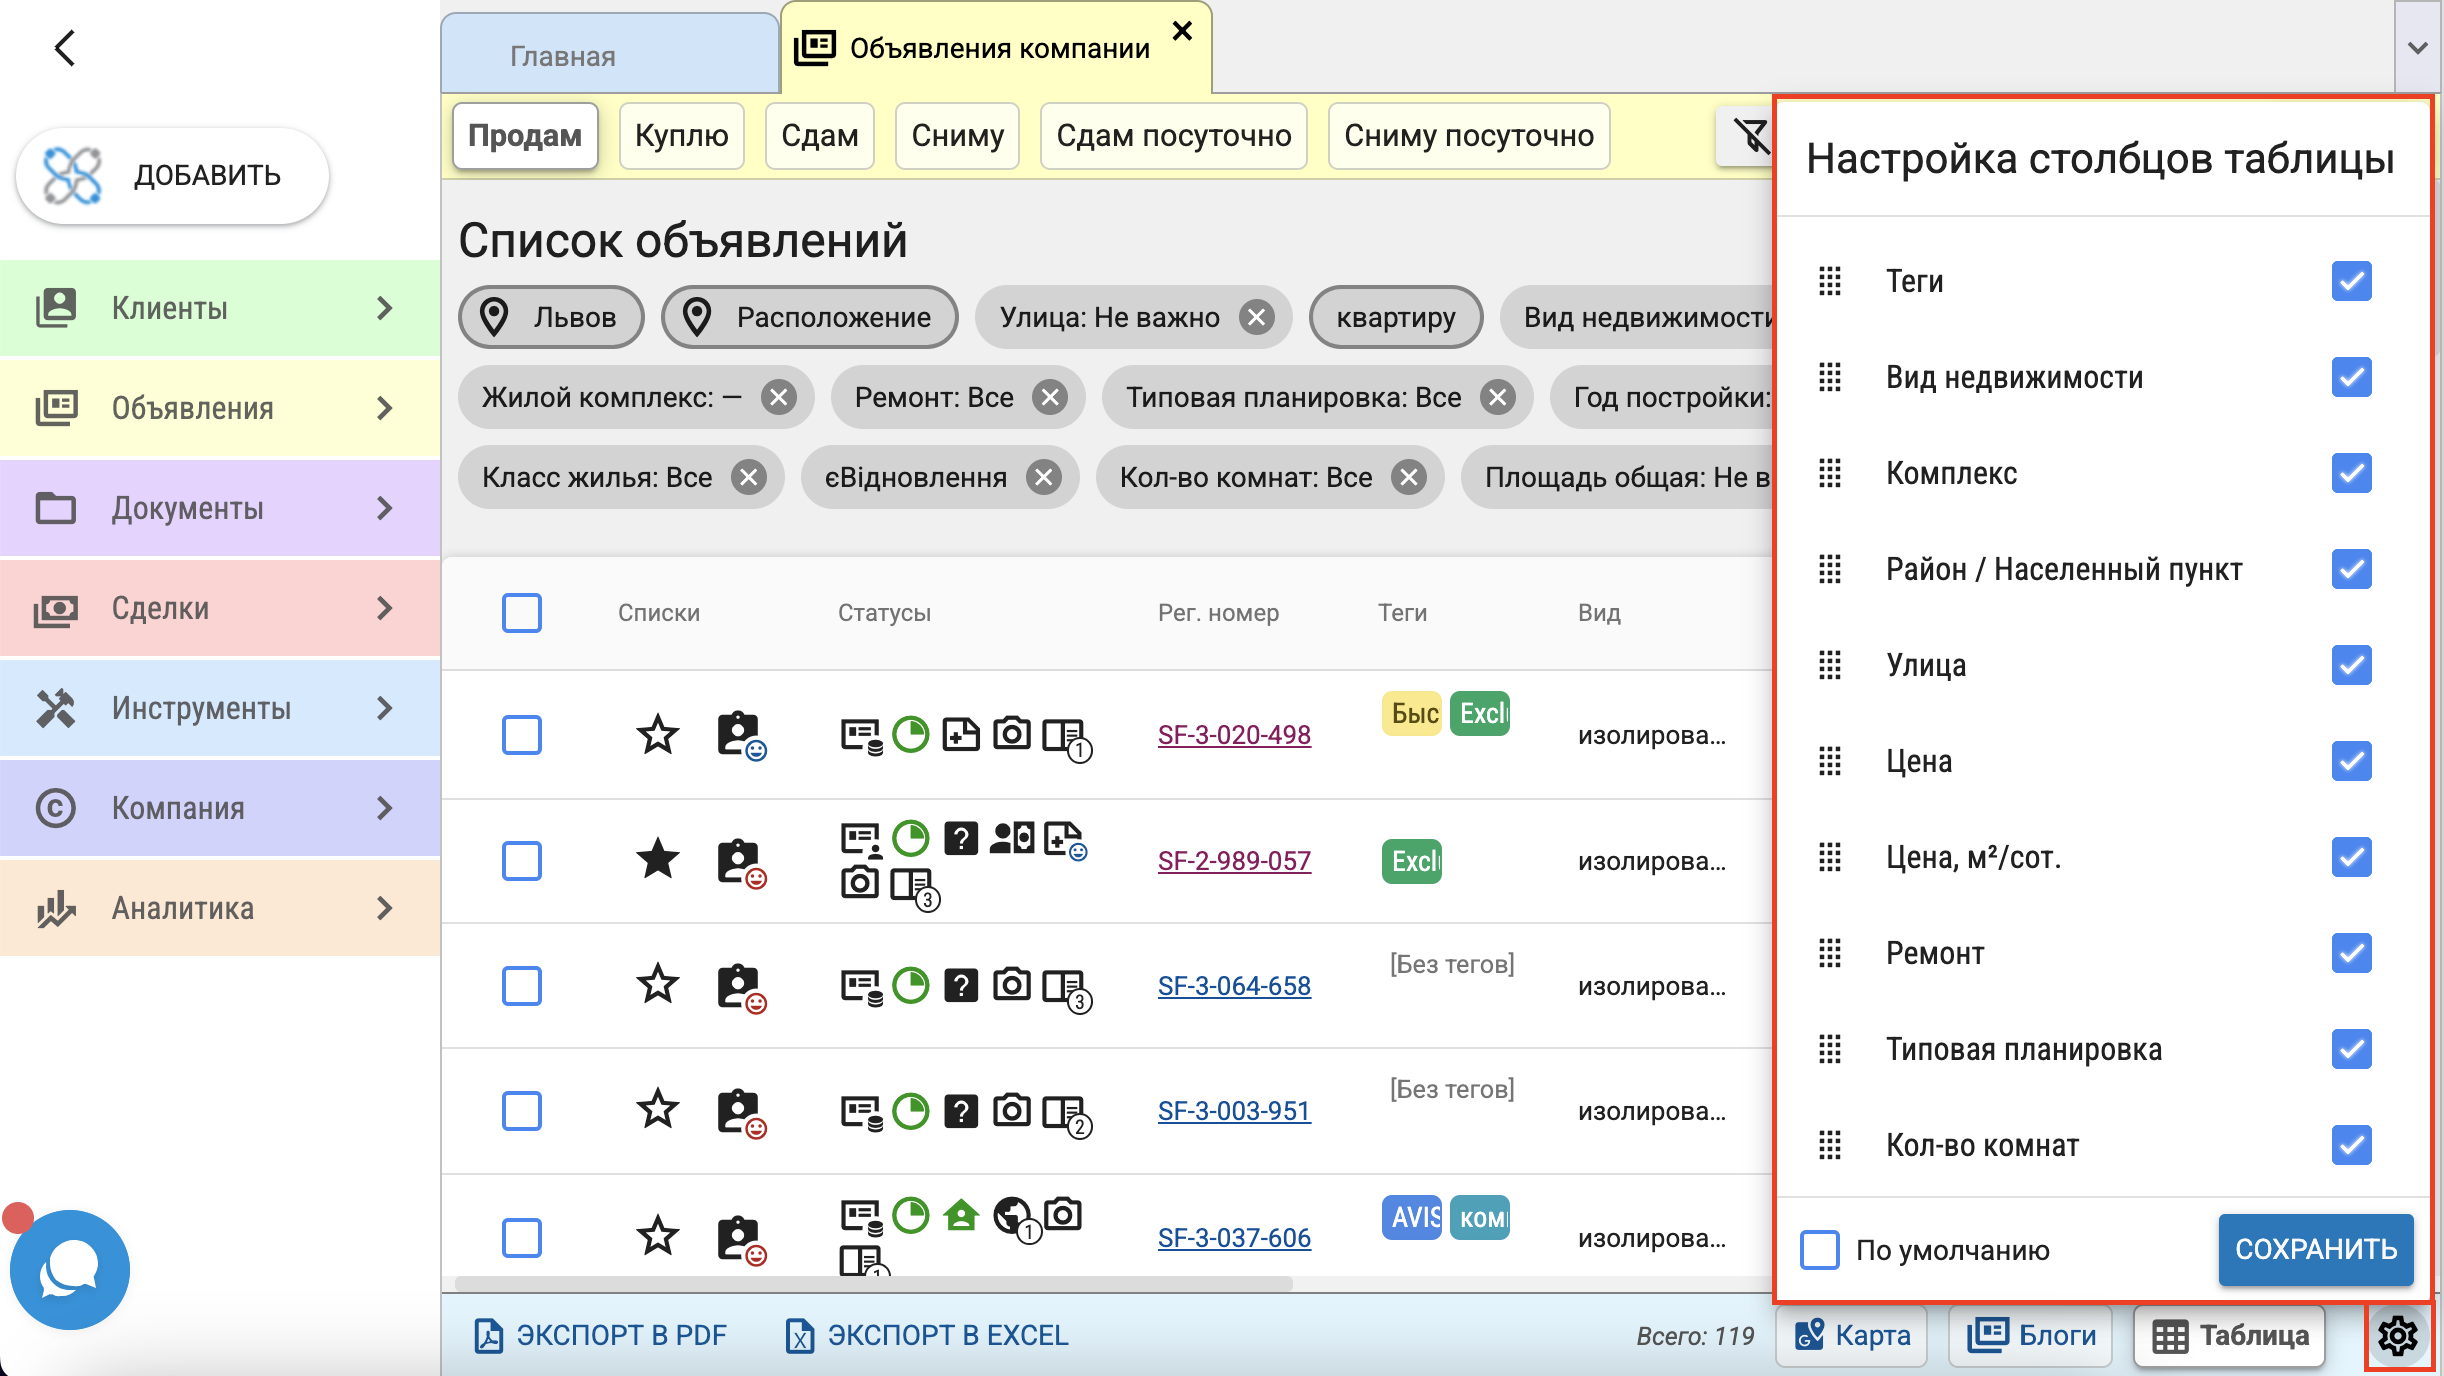
Task: Expand the Документы sidebar menu
Action: [x=220, y=508]
